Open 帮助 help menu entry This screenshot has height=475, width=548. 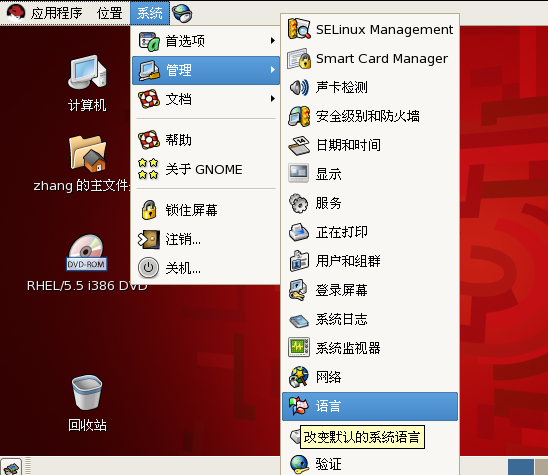click(206, 140)
